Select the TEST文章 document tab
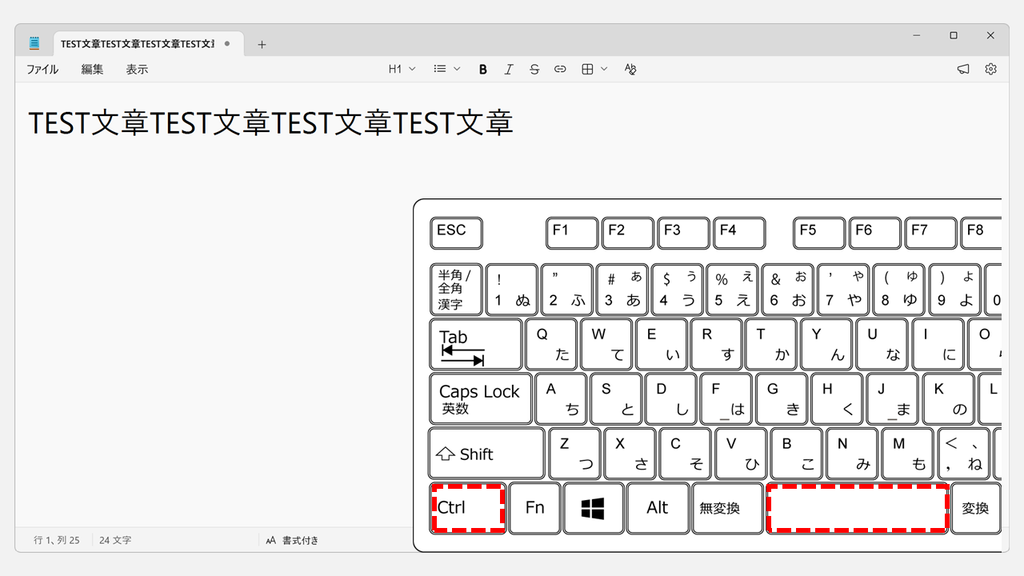Image resolution: width=1024 pixels, height=576 pixels. tap(148, 44)
